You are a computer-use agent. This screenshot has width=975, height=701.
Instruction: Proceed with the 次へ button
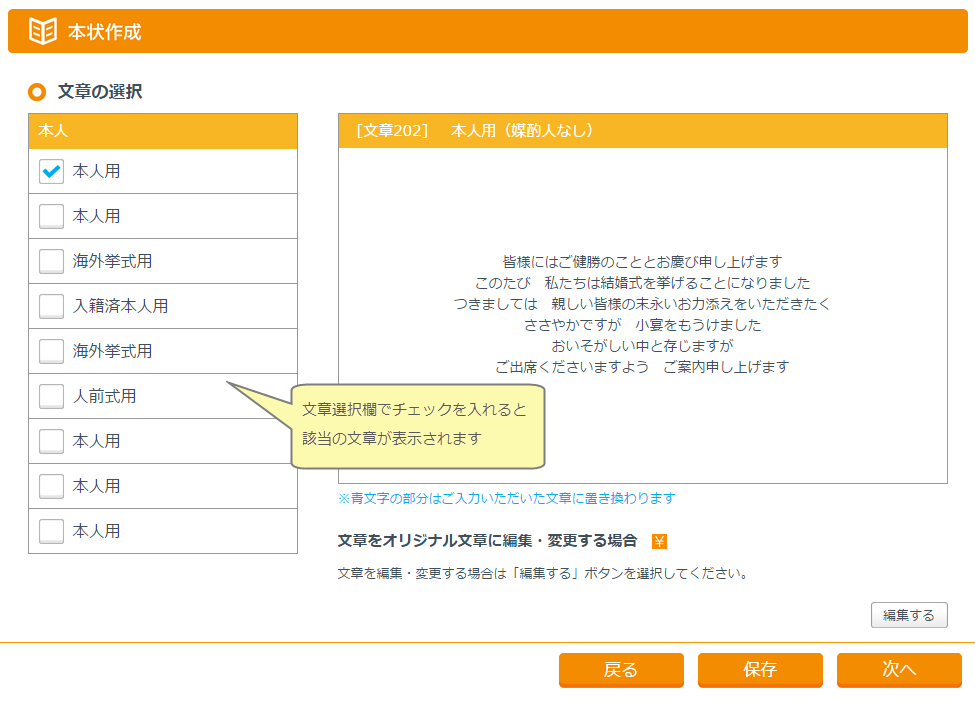(x=899, y=670)
